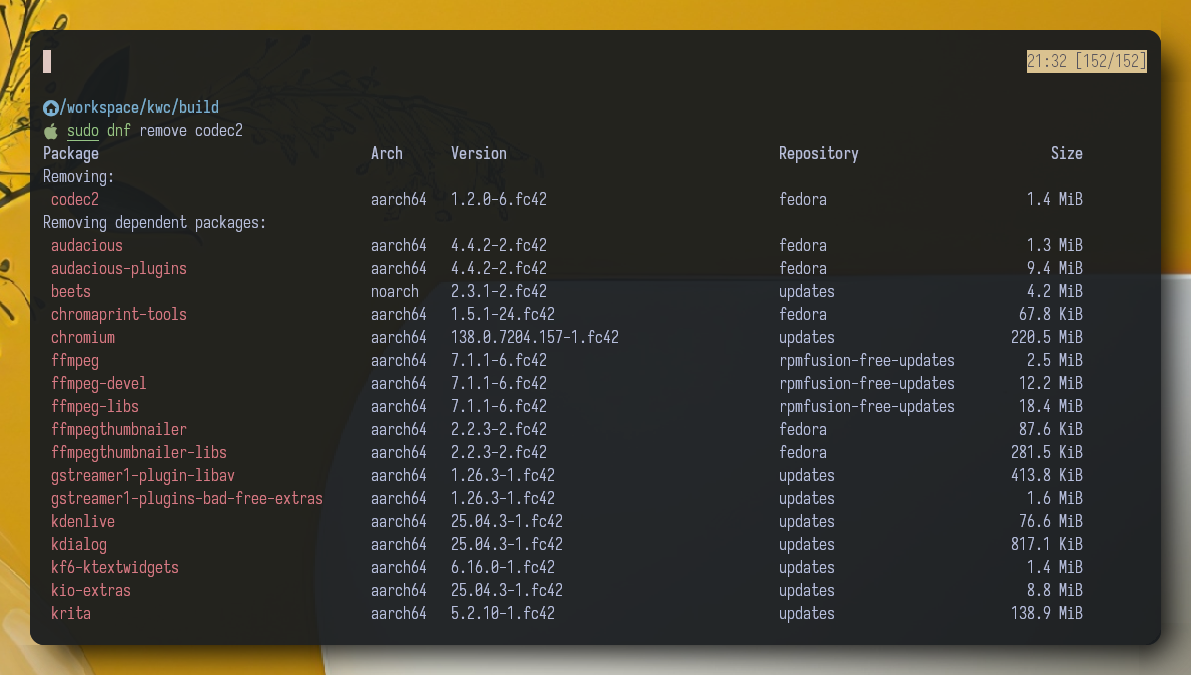The height and width of the screenshot is (675, 1191).
Task: Click version 138.0.7204.157-1.fc42 of chromium
Action: tap(535, 337)
